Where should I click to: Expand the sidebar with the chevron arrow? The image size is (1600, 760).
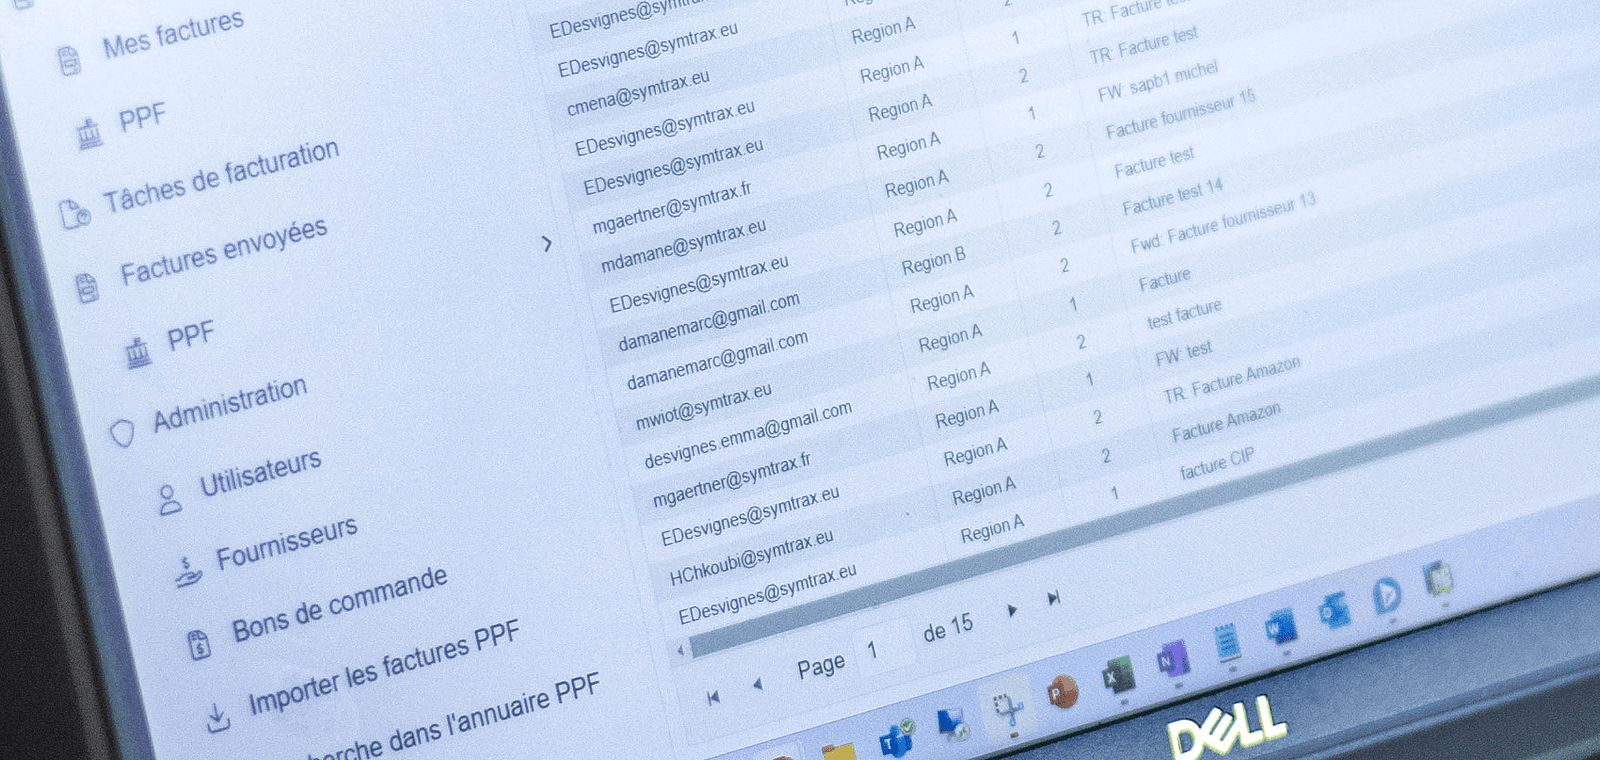(546, 243)
